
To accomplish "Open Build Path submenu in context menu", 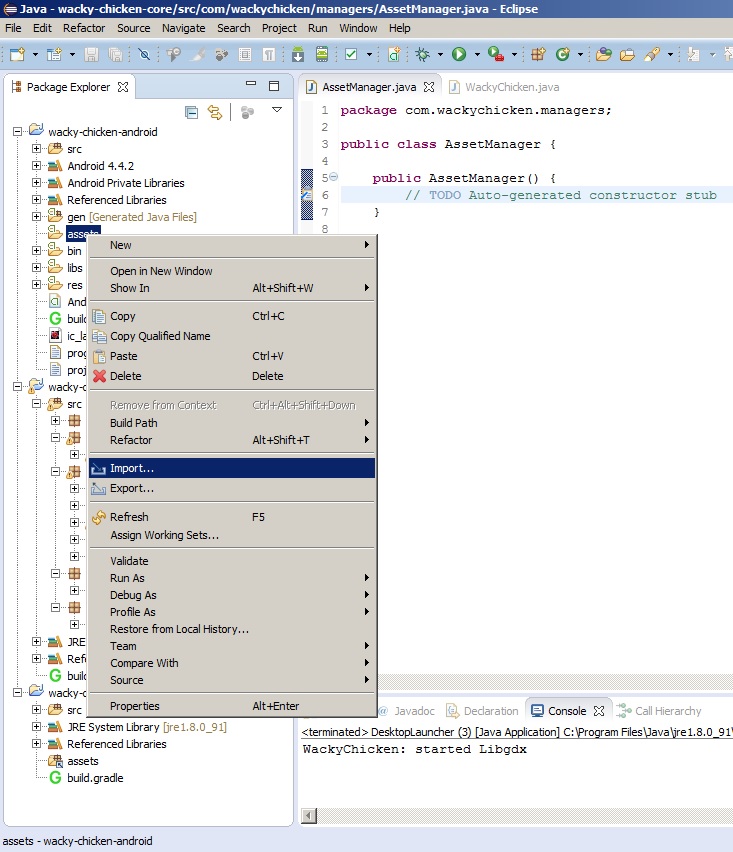I will (232, 423).
